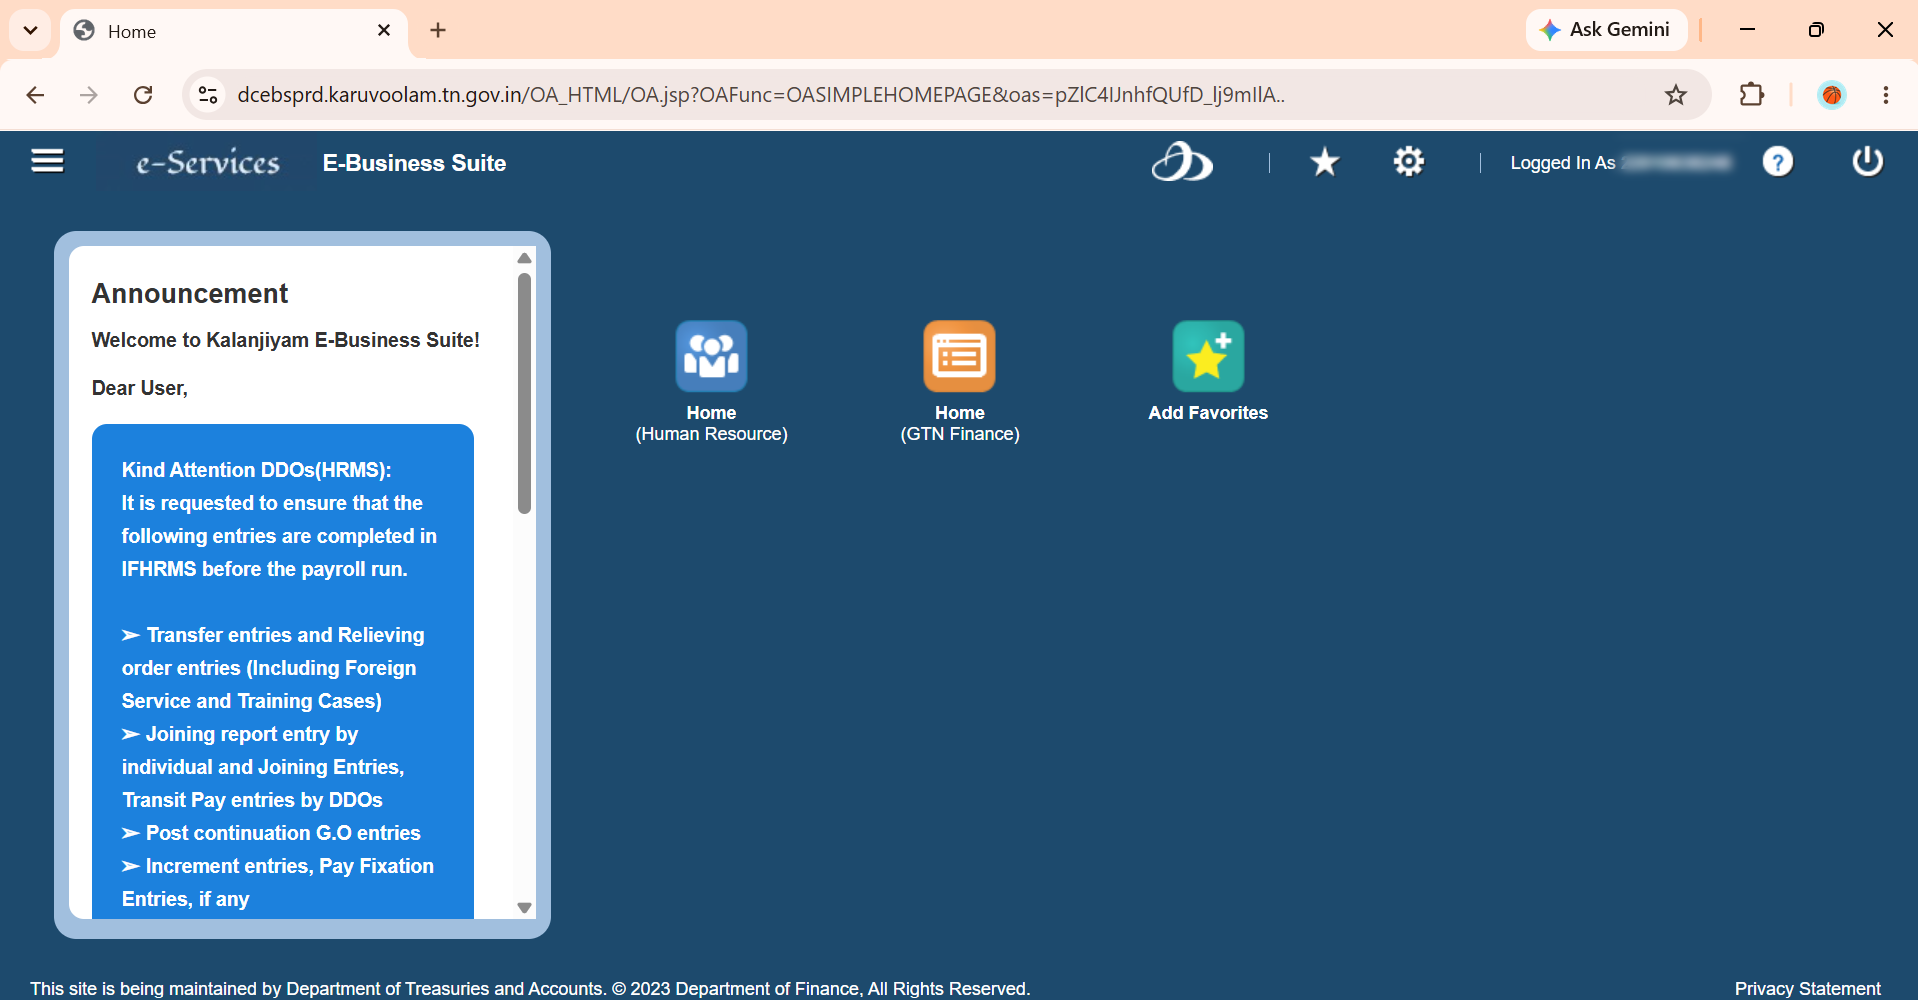Click the announcement scrollbar thumb
The image size is (1918, 1000).
pyautogui.click(x=524, y=394)
